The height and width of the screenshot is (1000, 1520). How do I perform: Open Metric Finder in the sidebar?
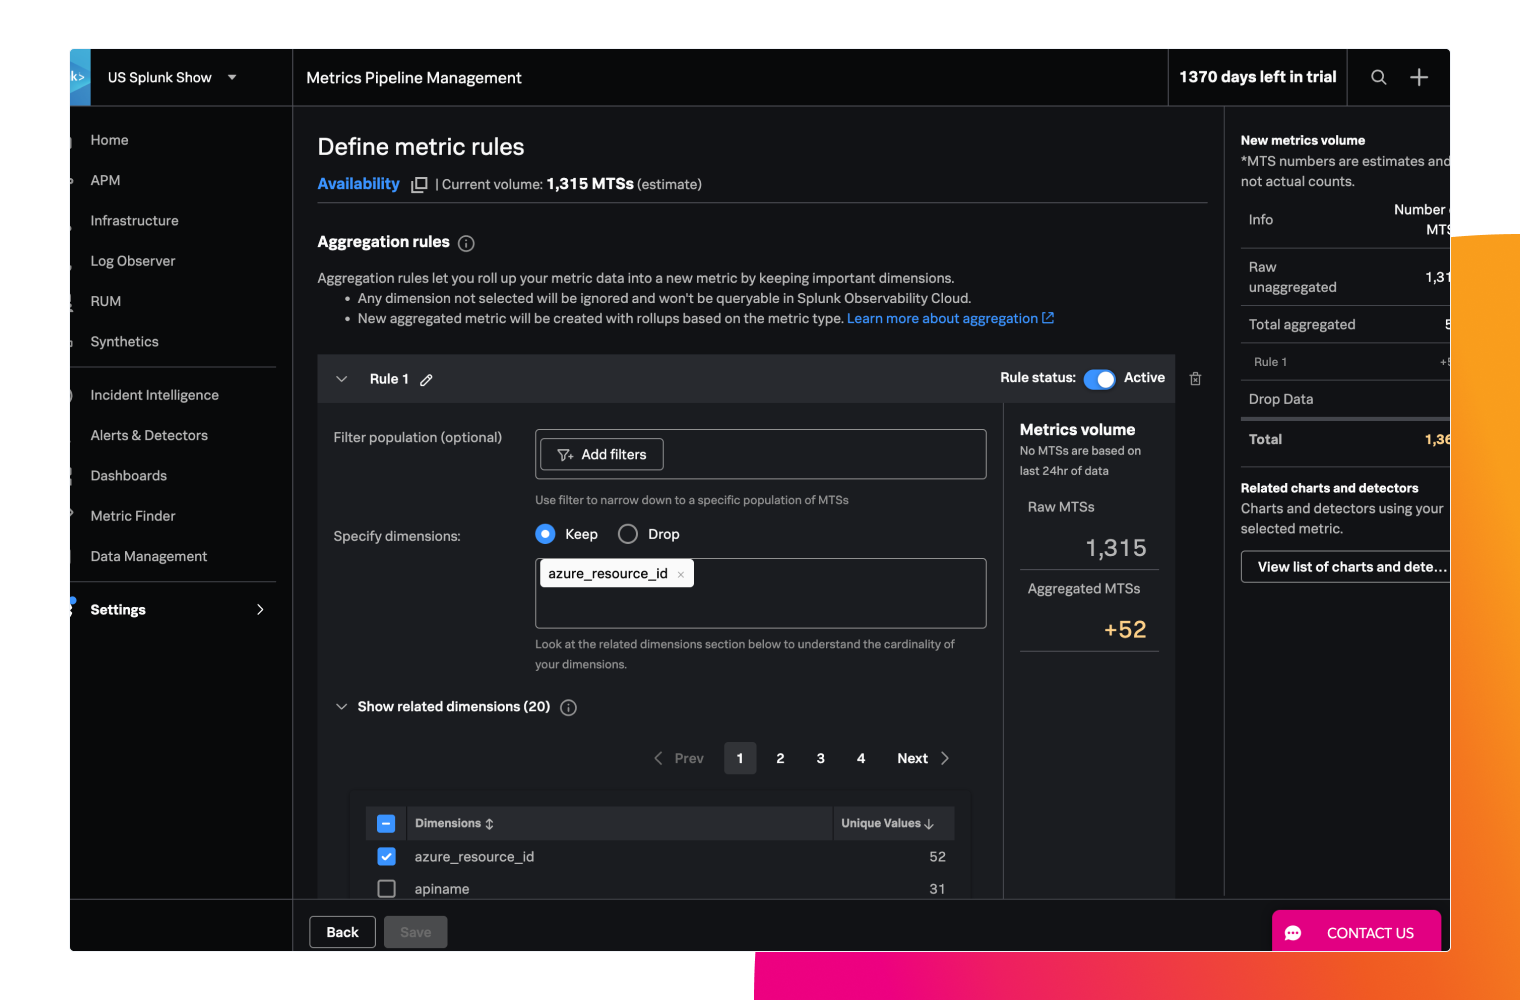pos(133,516)
